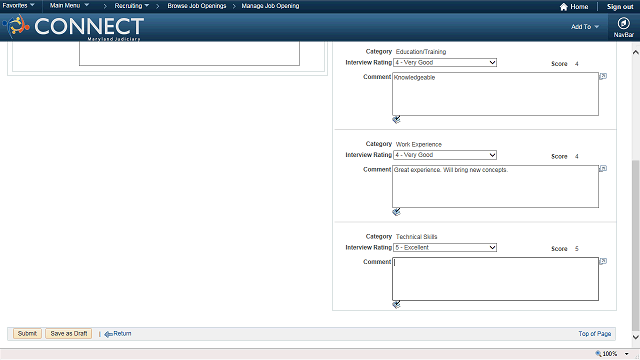Expand Work Experience comment popup icon
Image resolution: width=640 pixels, height=360 pixels.
tap(603, 169)
